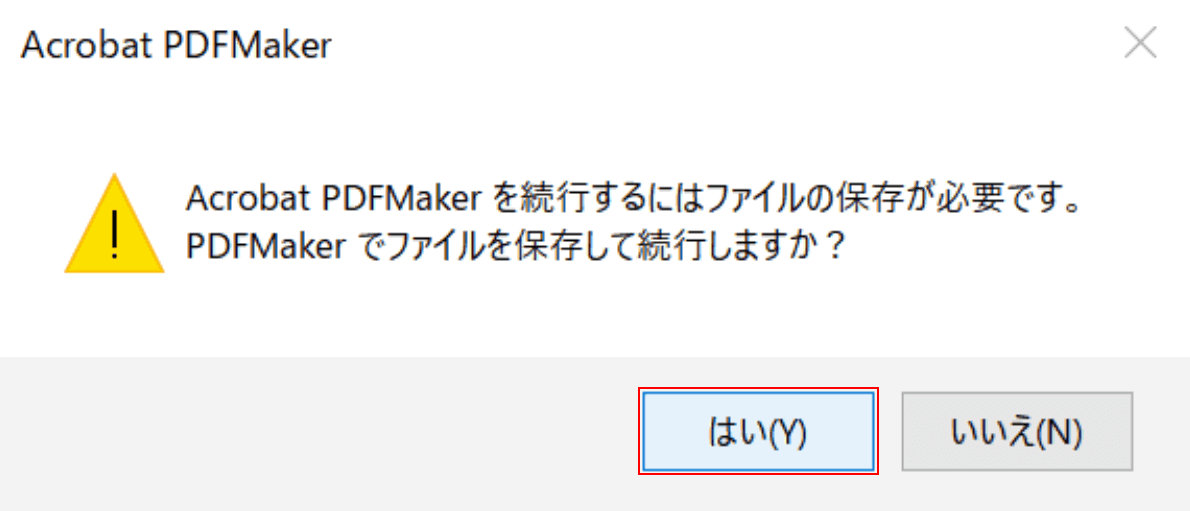Image resolution: width=1190 pixels, height=511 pixels.
Task: Click the question text 保存して続行しますか？
Action: pyautogui.click(x=691, y=246)
